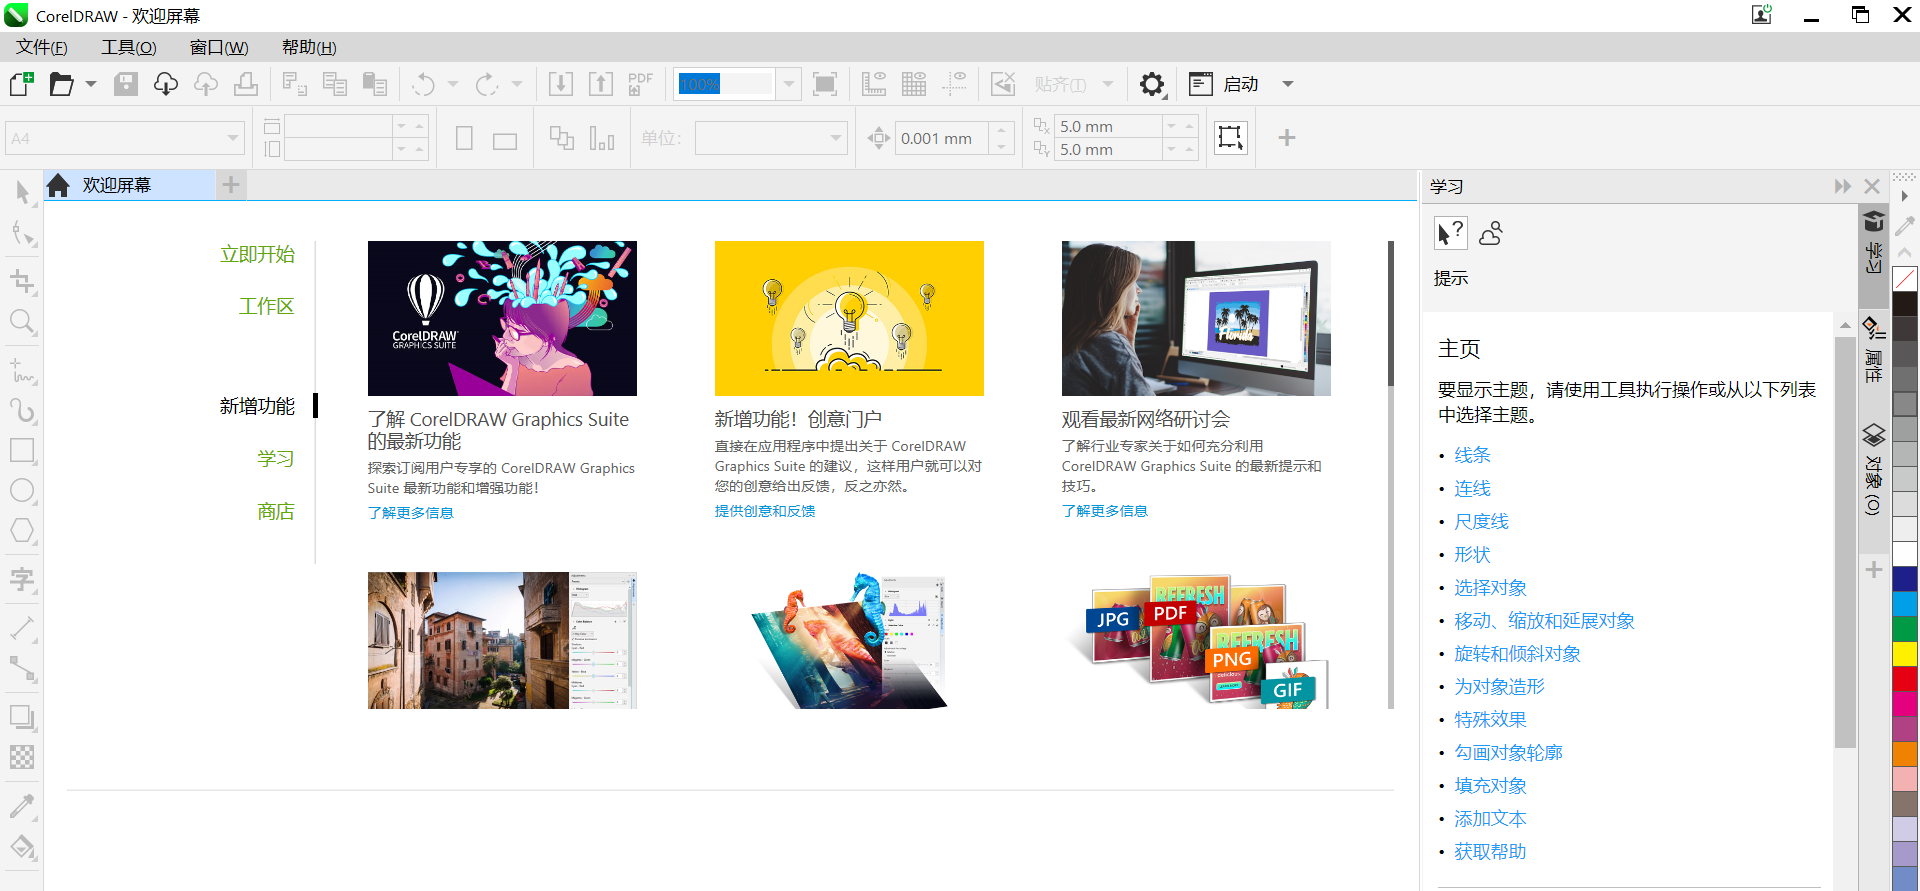Select the Ellipse tool in toolbox
Screen dimensions: 1920x891
[x=22, y=491]
